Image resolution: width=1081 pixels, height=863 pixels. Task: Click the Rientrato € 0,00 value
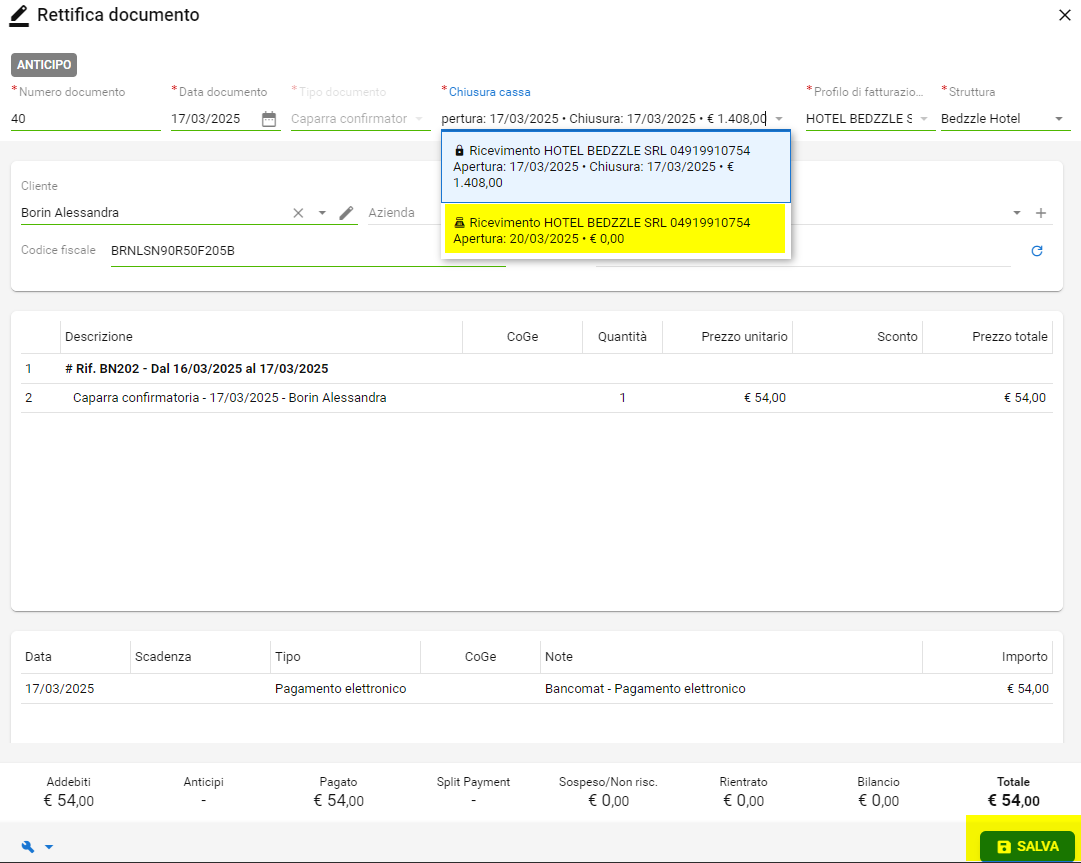click(x=743, y=800)
